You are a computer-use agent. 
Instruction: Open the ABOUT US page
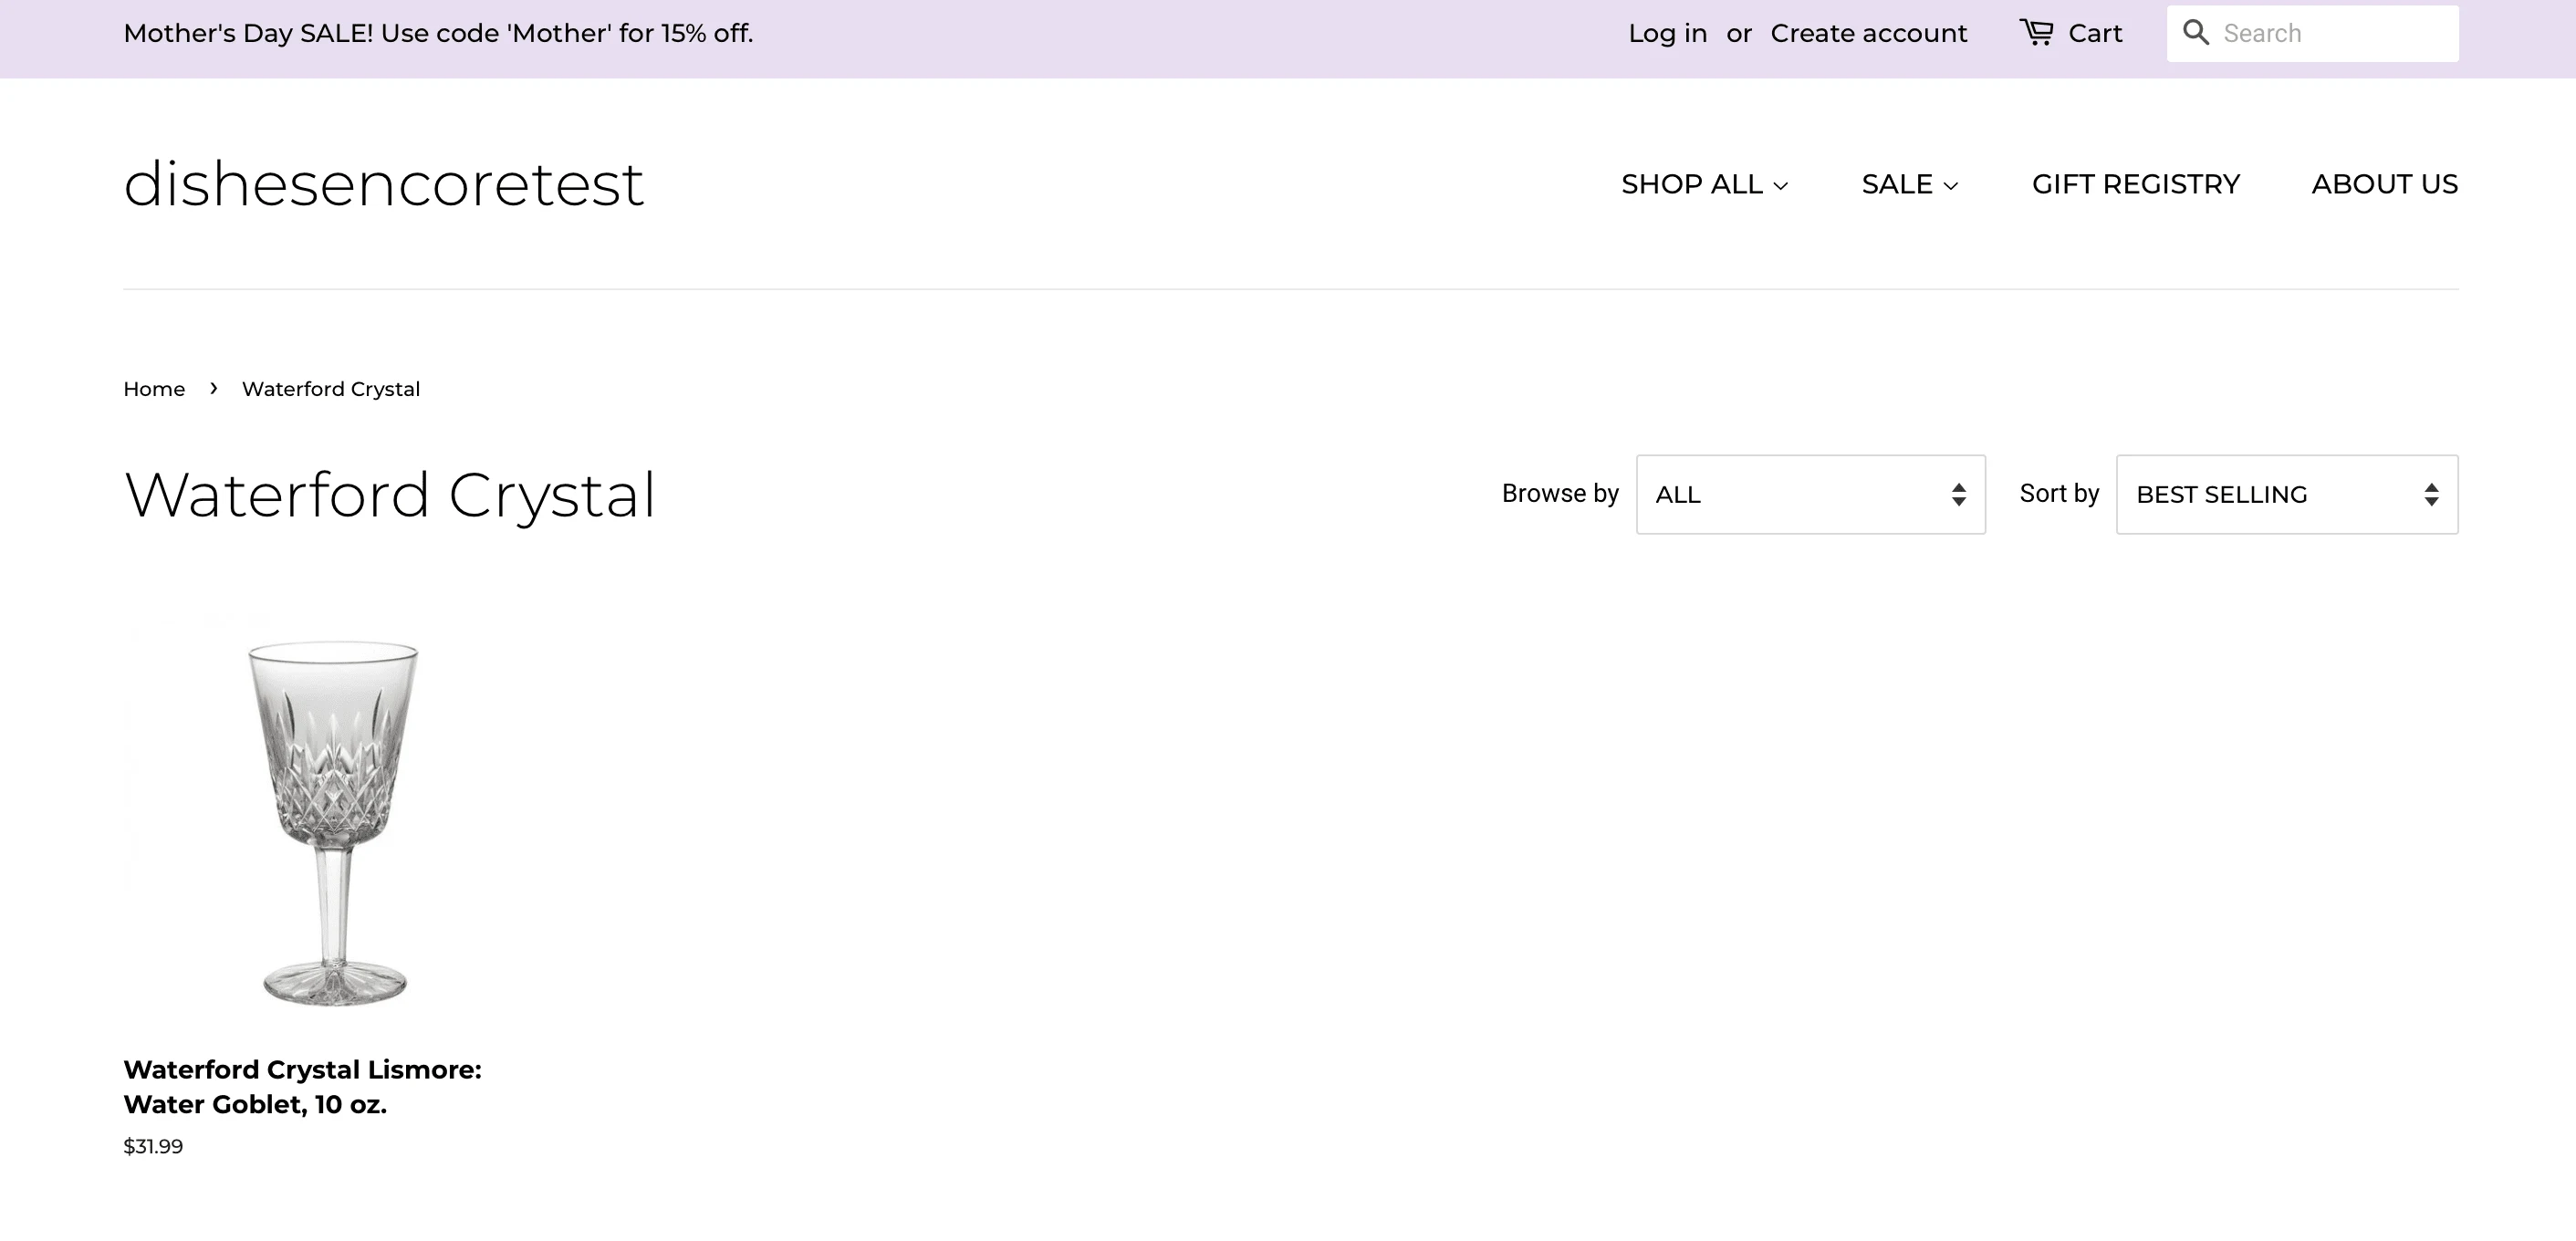point(2384,184)
